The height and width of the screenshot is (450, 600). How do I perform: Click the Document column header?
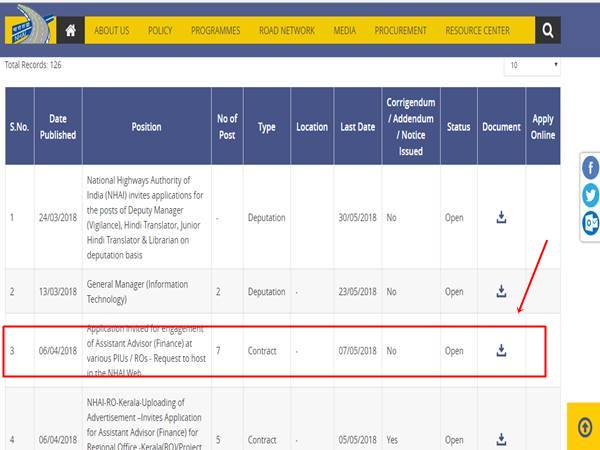[501, 127]
